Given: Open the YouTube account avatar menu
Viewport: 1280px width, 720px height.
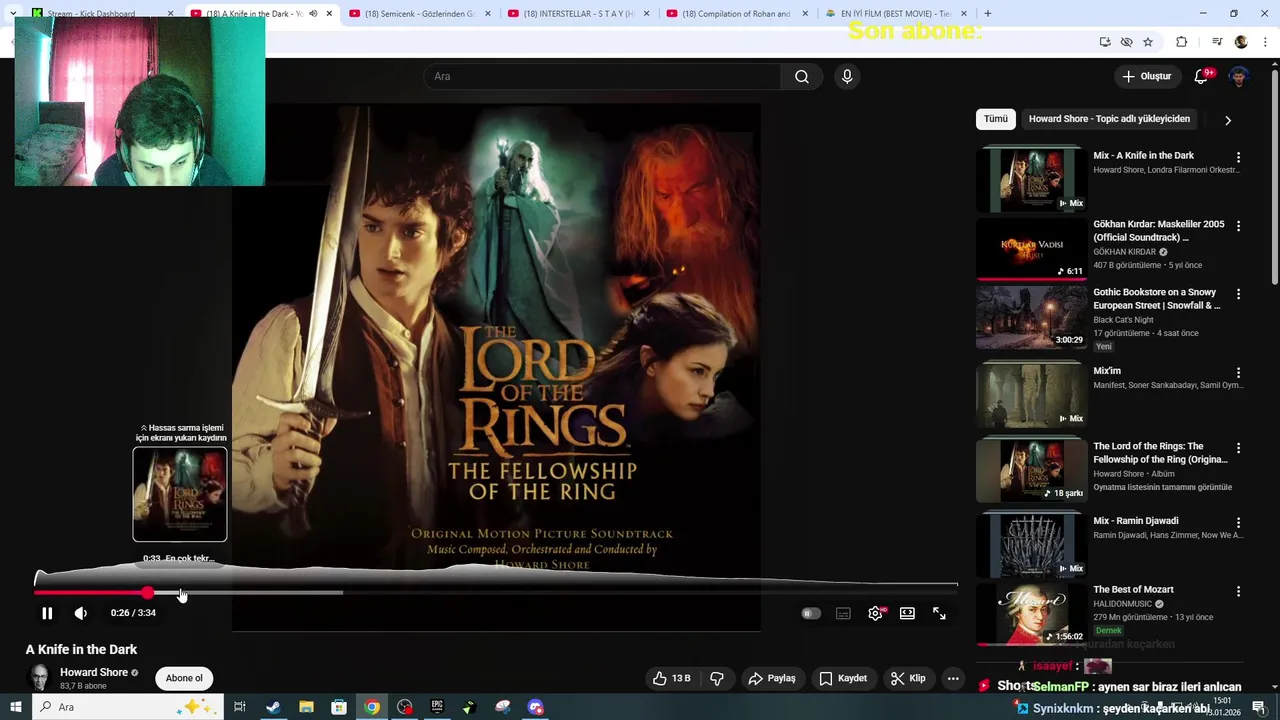Looking at the screenshot, I should [1239, 76].
